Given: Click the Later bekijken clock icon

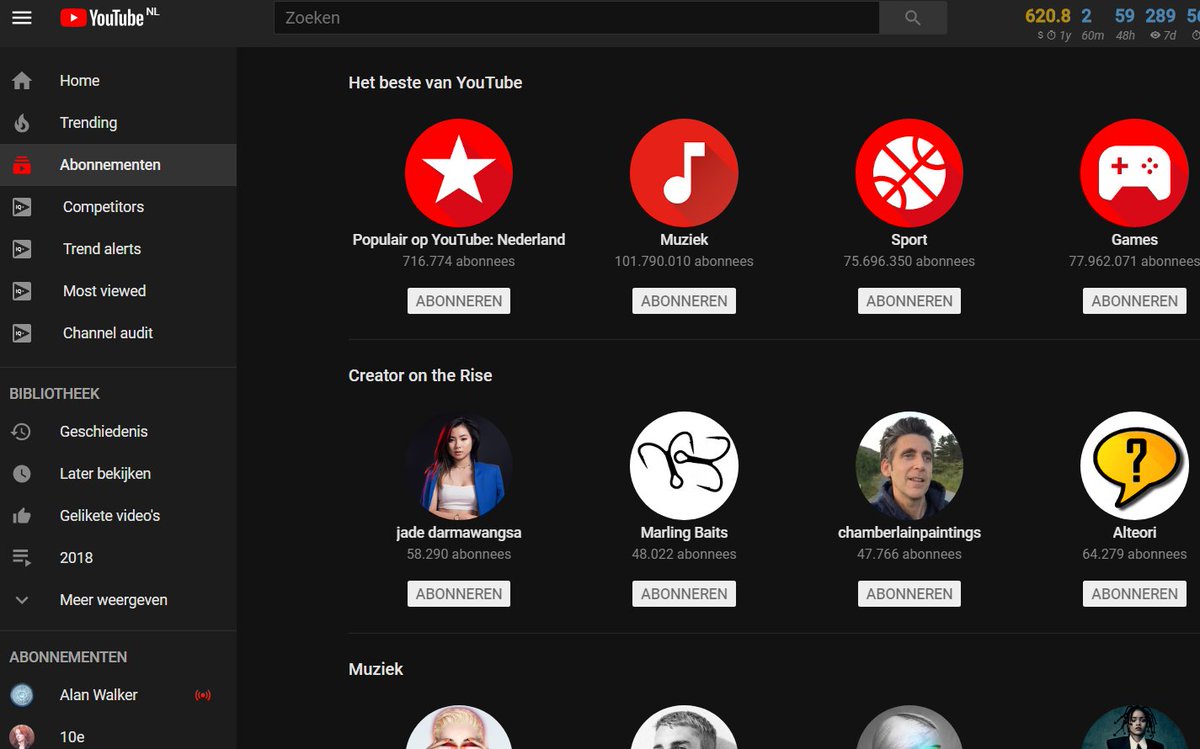Looking at the screenshot, I should [22, 474].
